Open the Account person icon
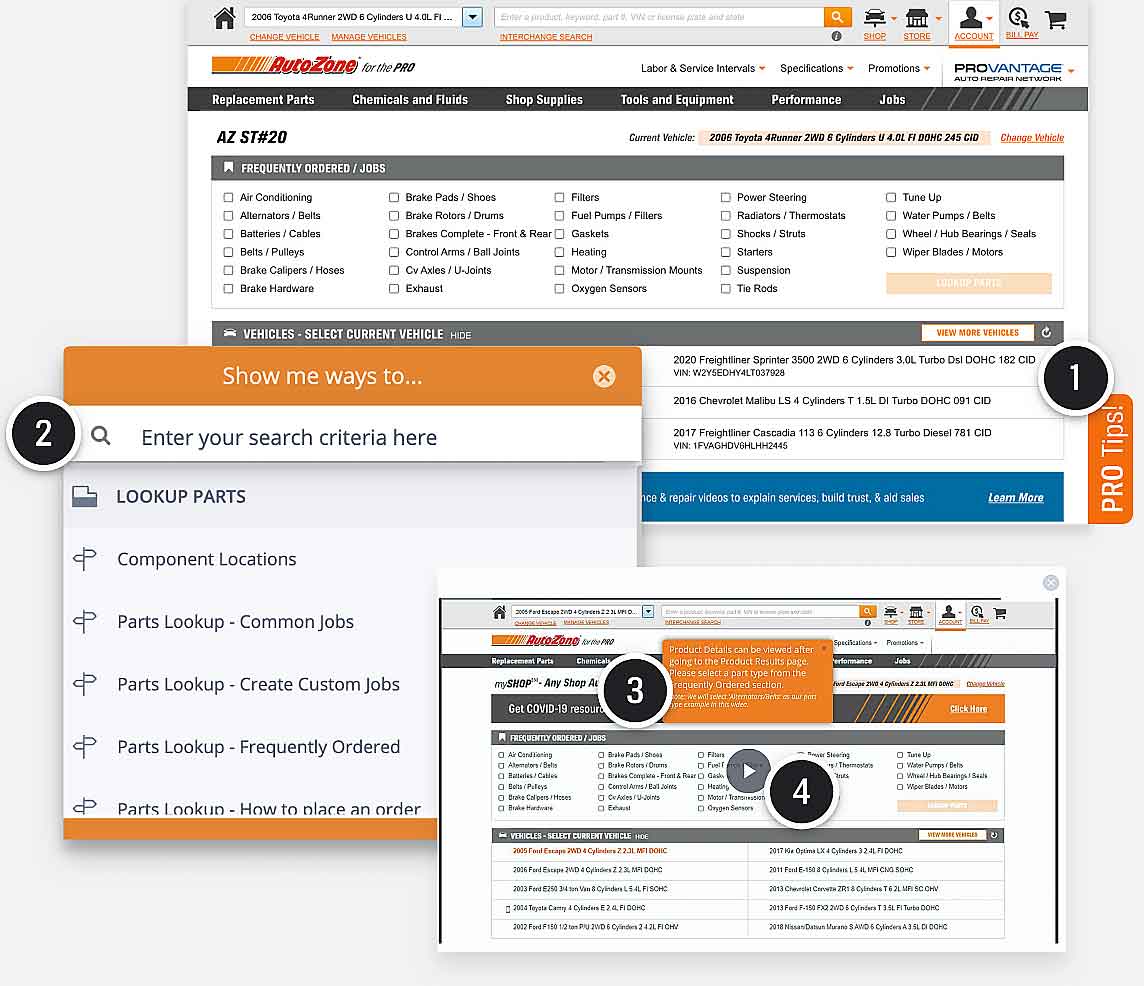This screenshot has height=986, width=1144. click(971, 18)
